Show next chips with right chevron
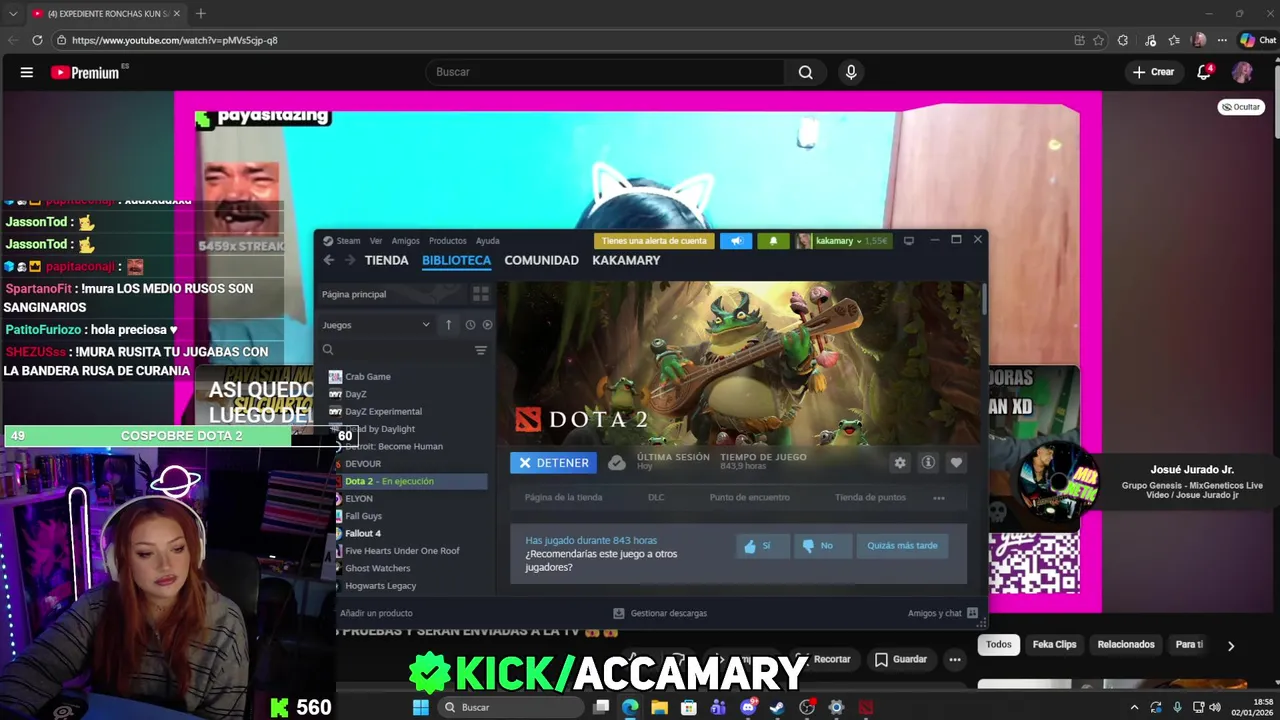 1231,646
